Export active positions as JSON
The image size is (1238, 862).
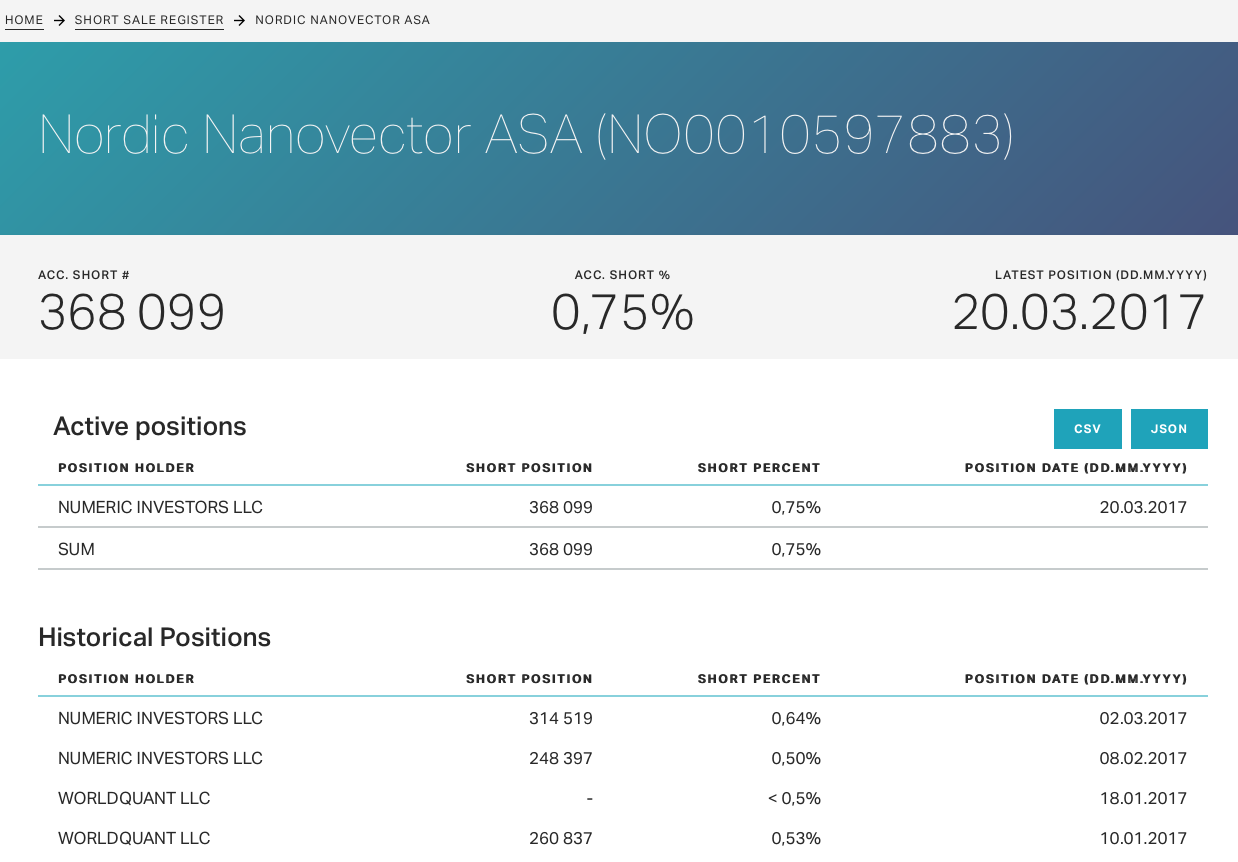1169,429
